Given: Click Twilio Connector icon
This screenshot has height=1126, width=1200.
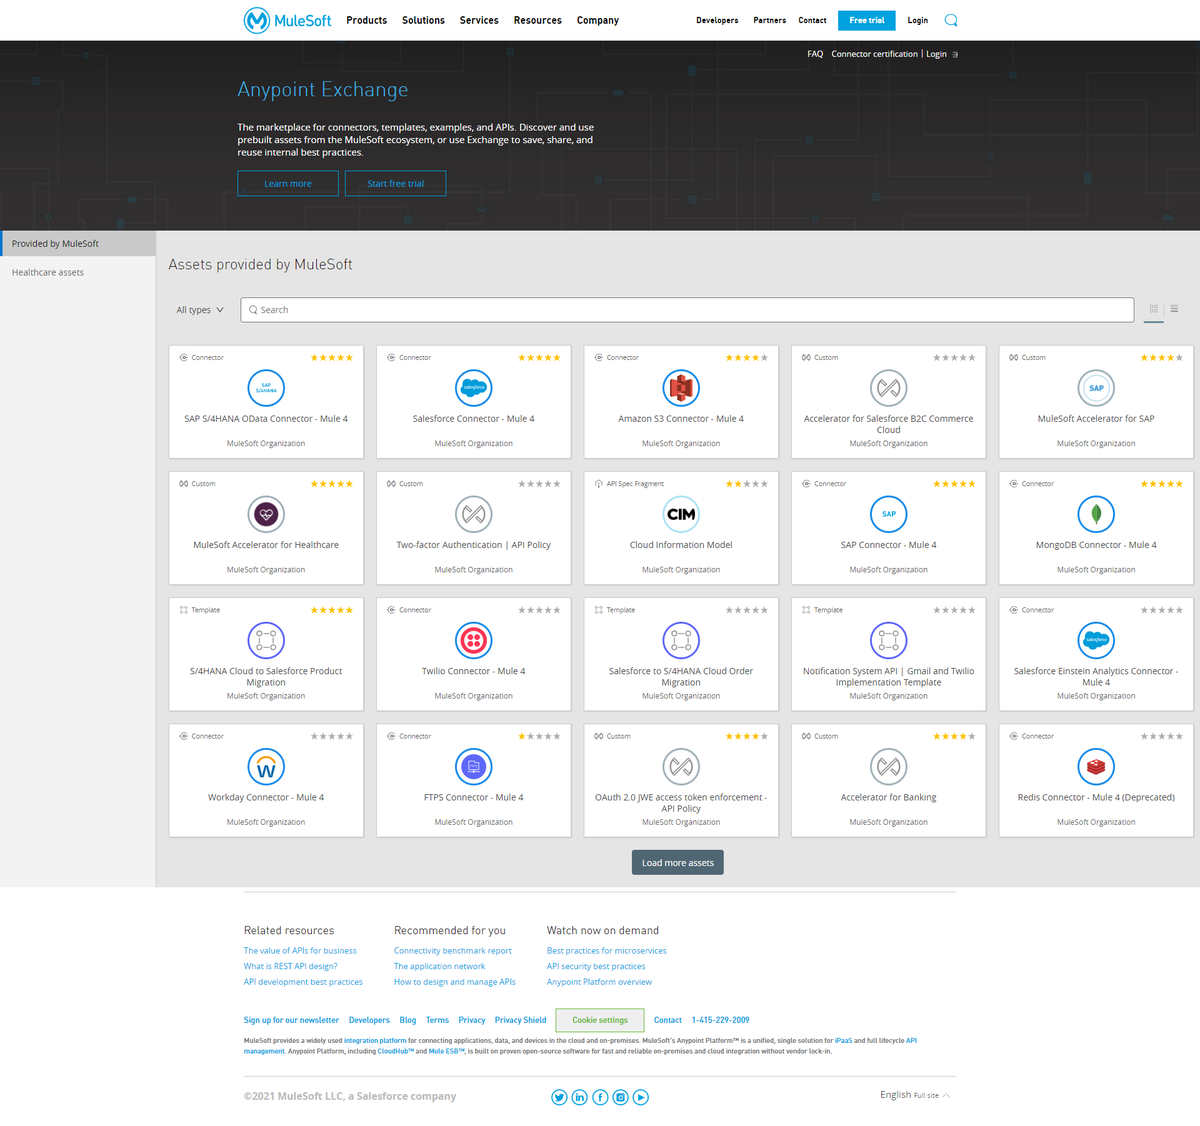Looking at the screenshot, I should 474,640.
